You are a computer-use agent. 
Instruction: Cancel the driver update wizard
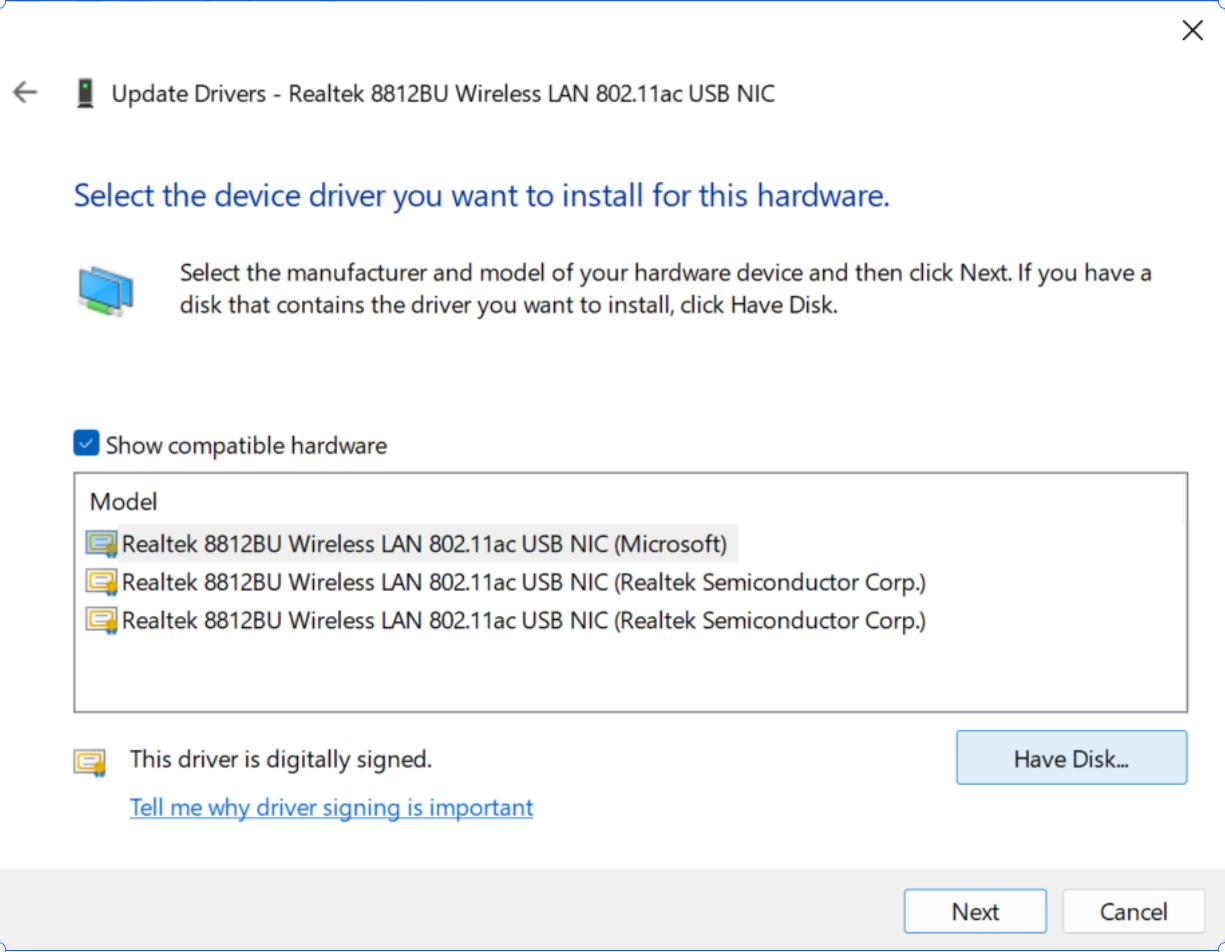1133,912
